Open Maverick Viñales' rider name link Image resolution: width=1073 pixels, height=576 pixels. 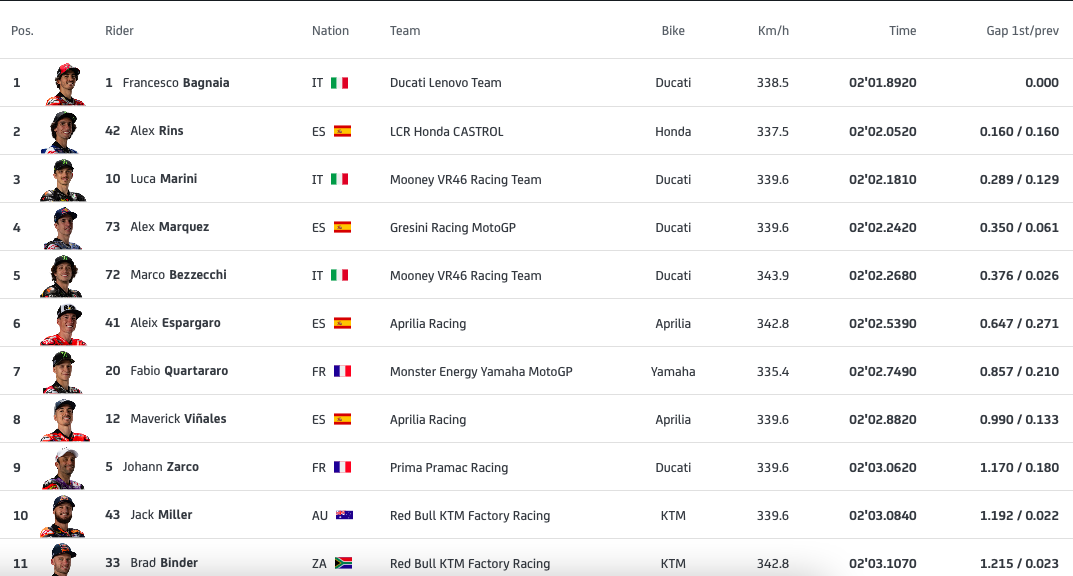(179, 419)
